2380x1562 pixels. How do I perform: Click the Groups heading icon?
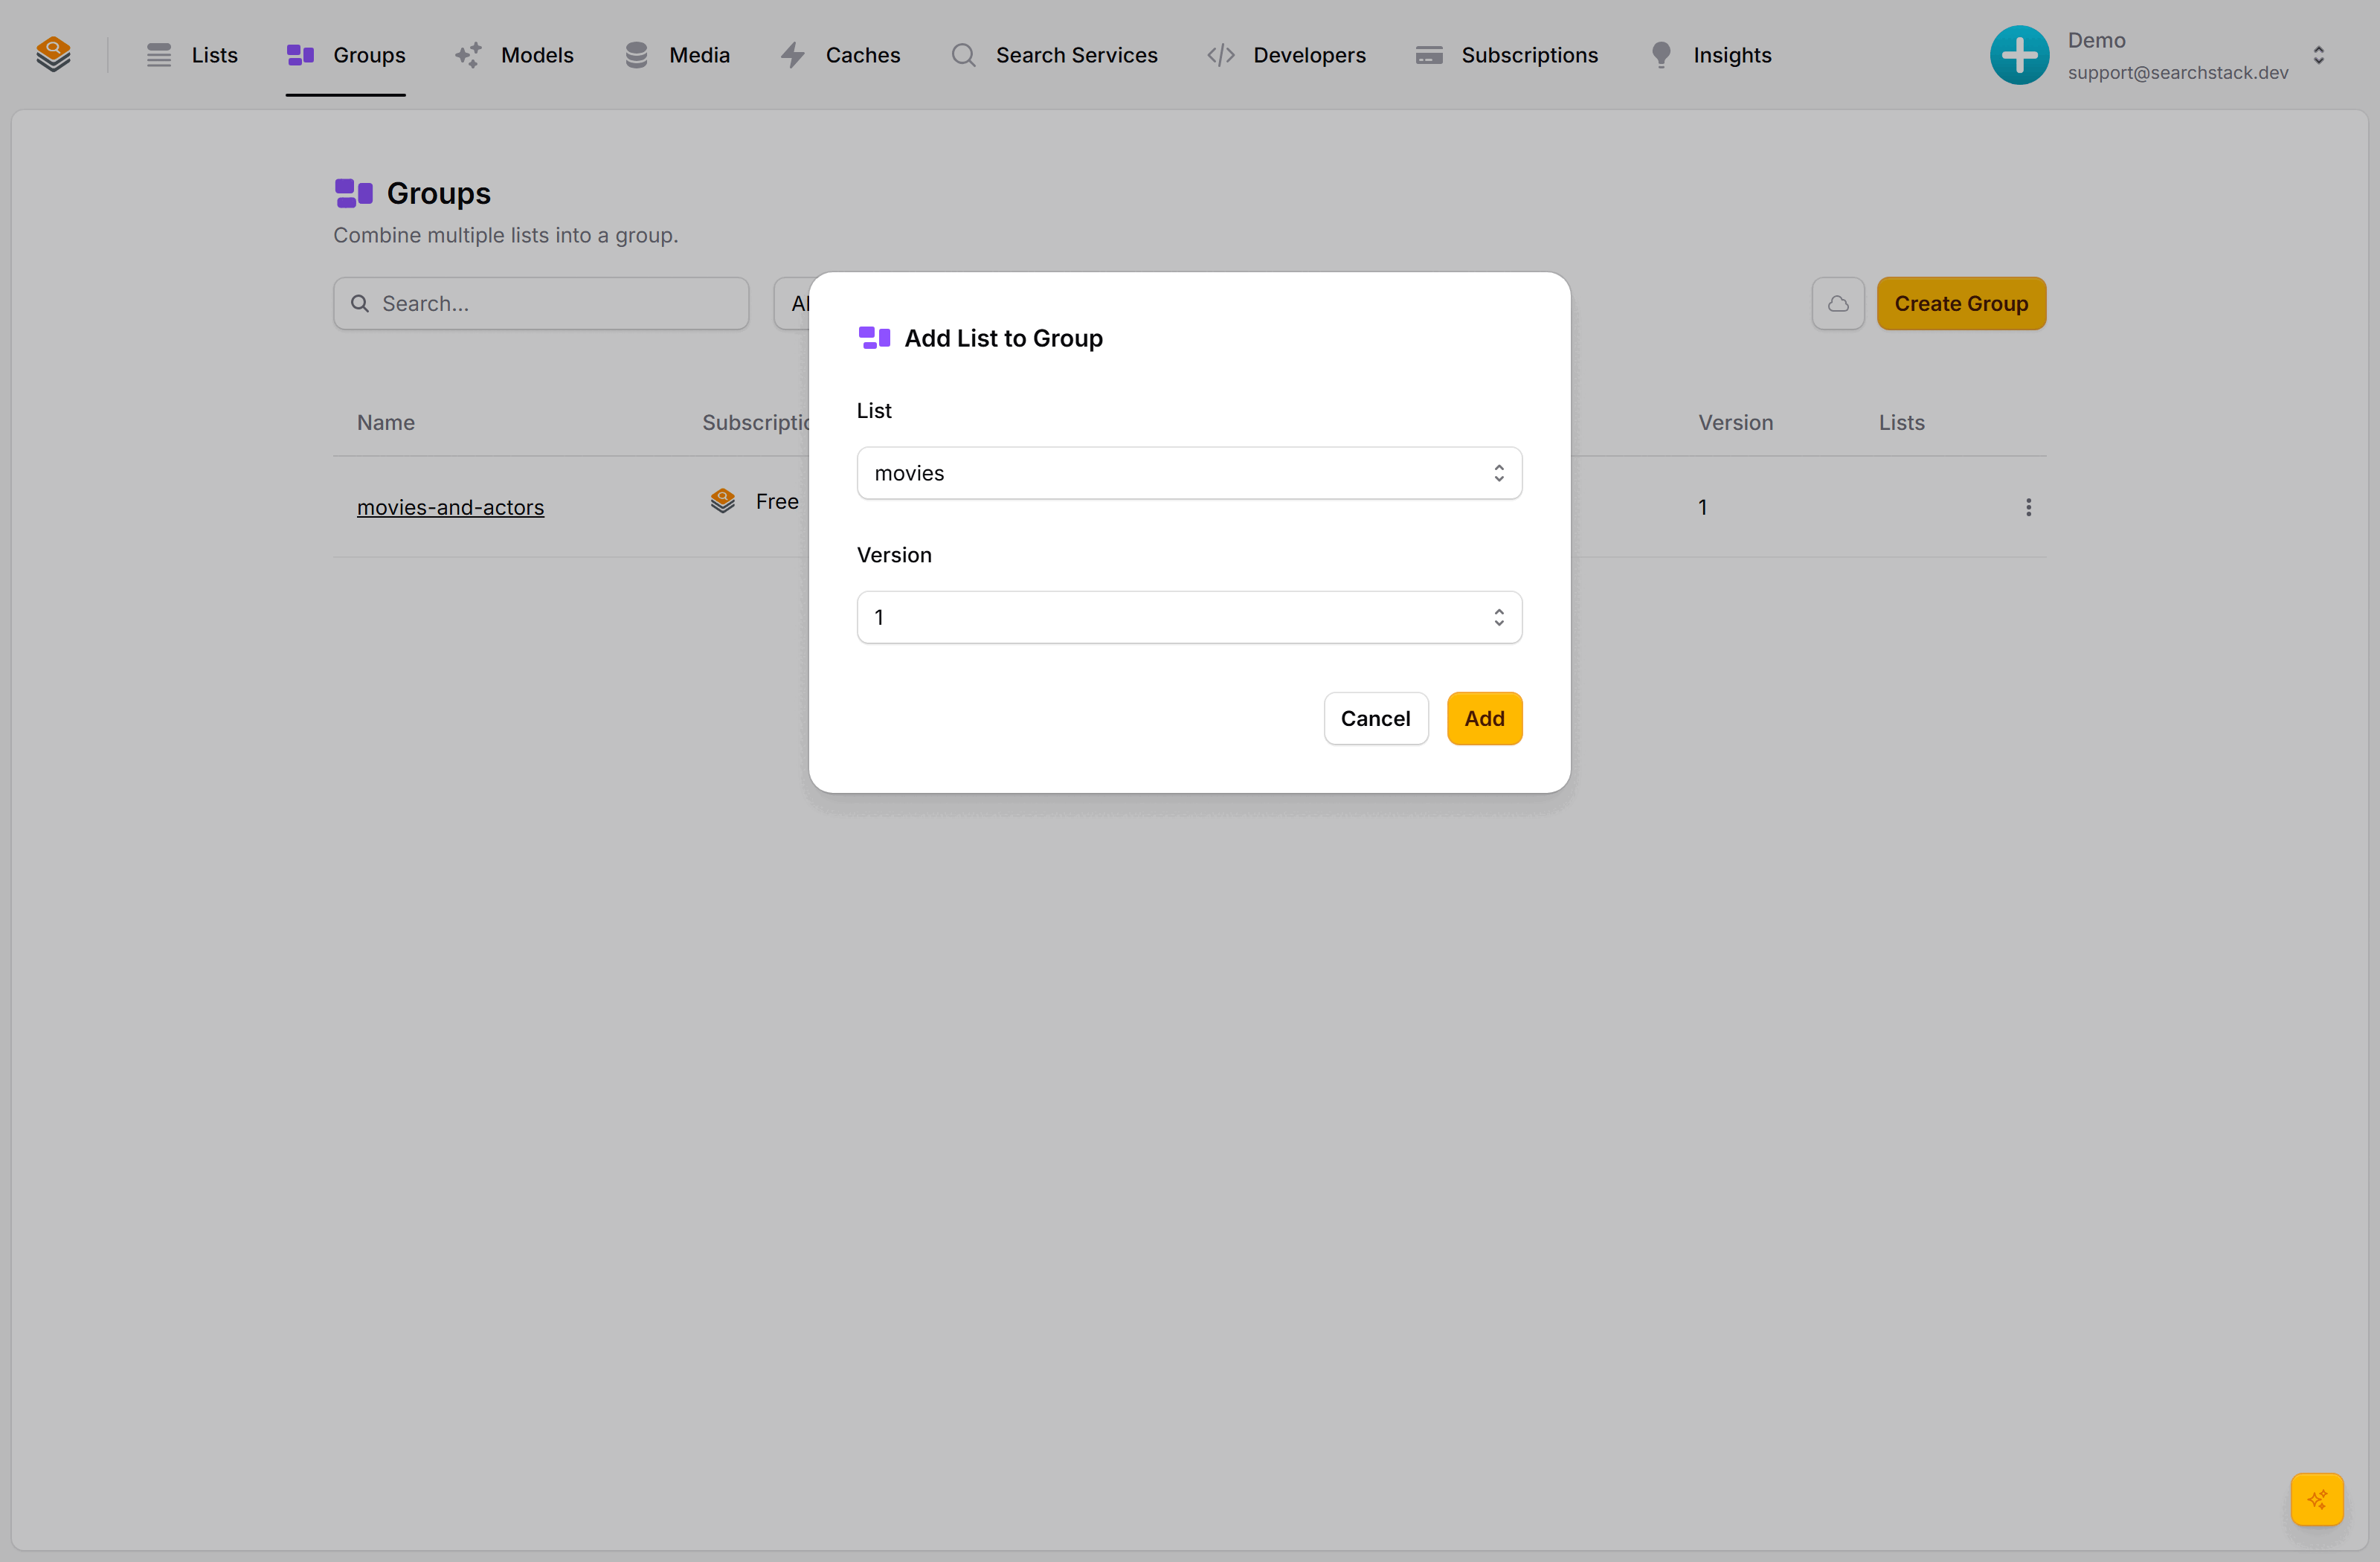tap(354, 193)
